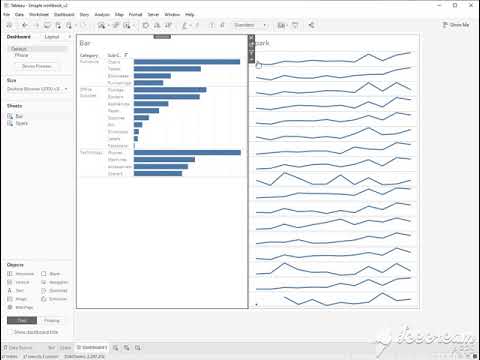The image size is (480, 360).
Task: Open the Show Me panel
Action: pyautogui.click(x=456, y=25)
